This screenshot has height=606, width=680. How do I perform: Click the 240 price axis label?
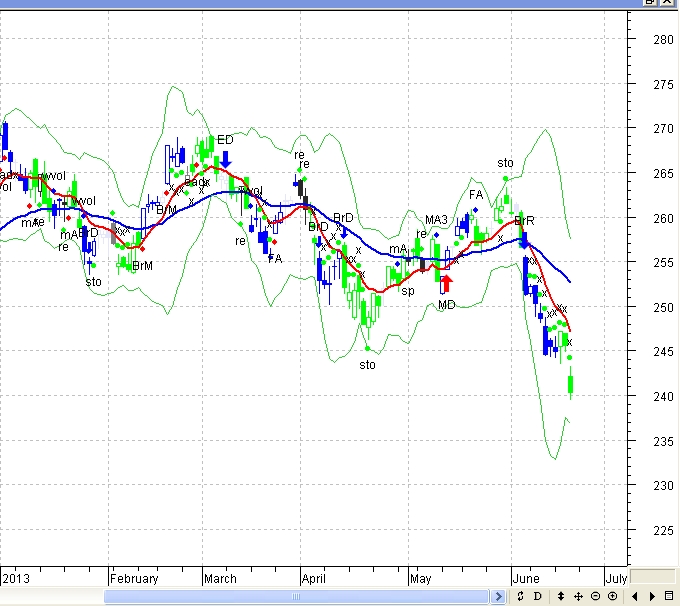coord(664,396)
